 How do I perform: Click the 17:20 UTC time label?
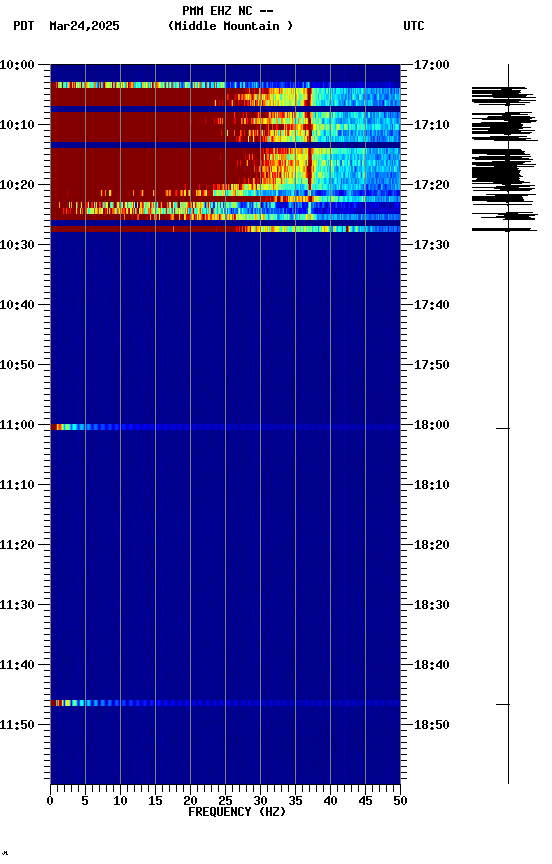[x=432, y=185]
